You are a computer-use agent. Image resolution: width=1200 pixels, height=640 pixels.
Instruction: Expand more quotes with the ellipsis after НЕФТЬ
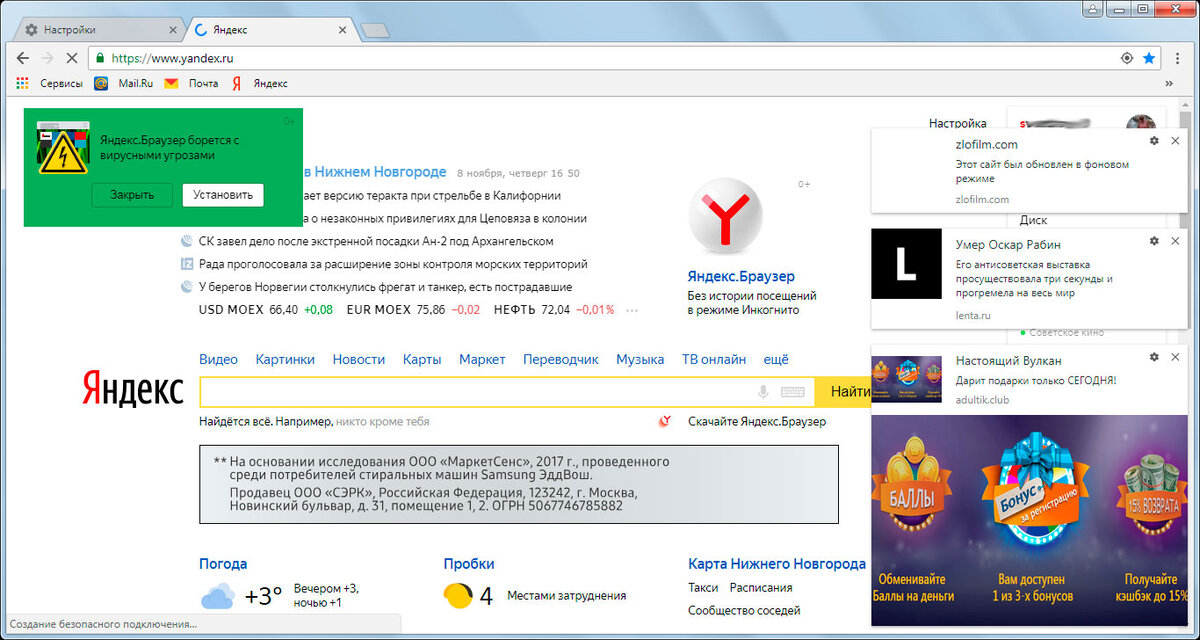pyautogui.click(x=631, y=311)
